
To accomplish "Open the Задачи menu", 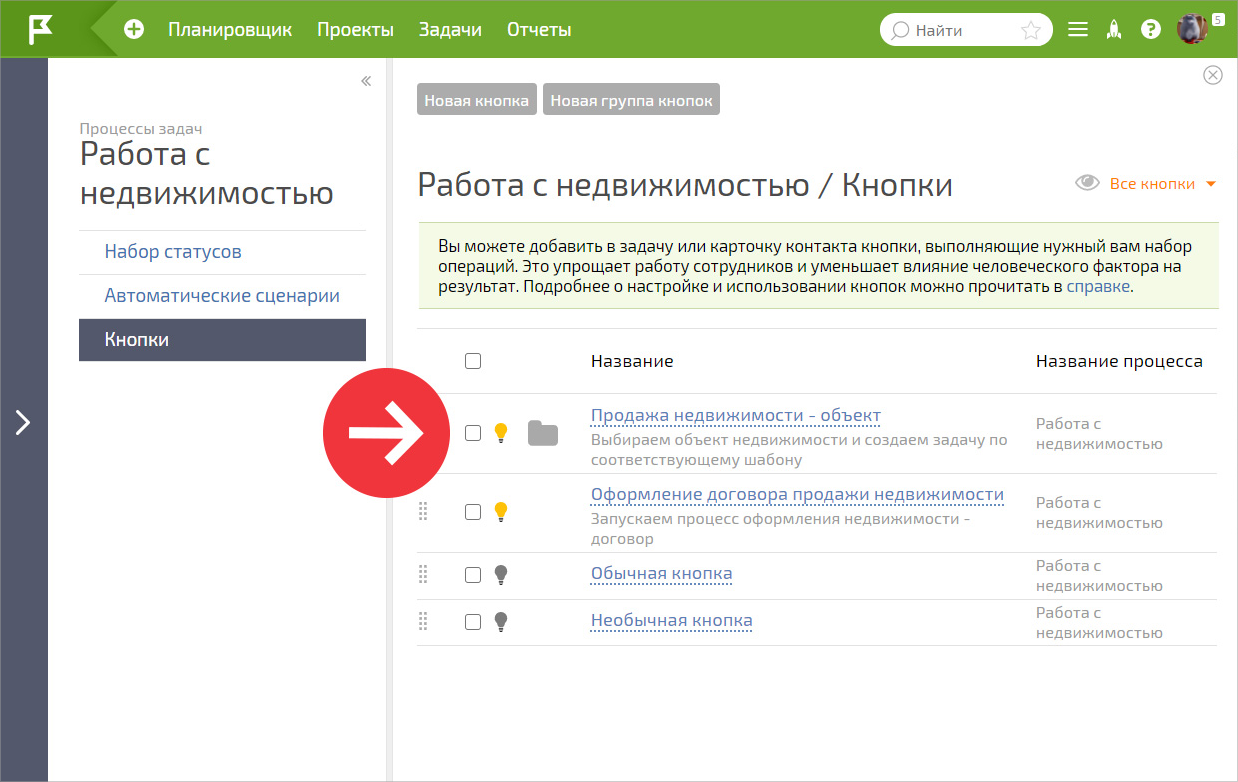I will point(450,30).
